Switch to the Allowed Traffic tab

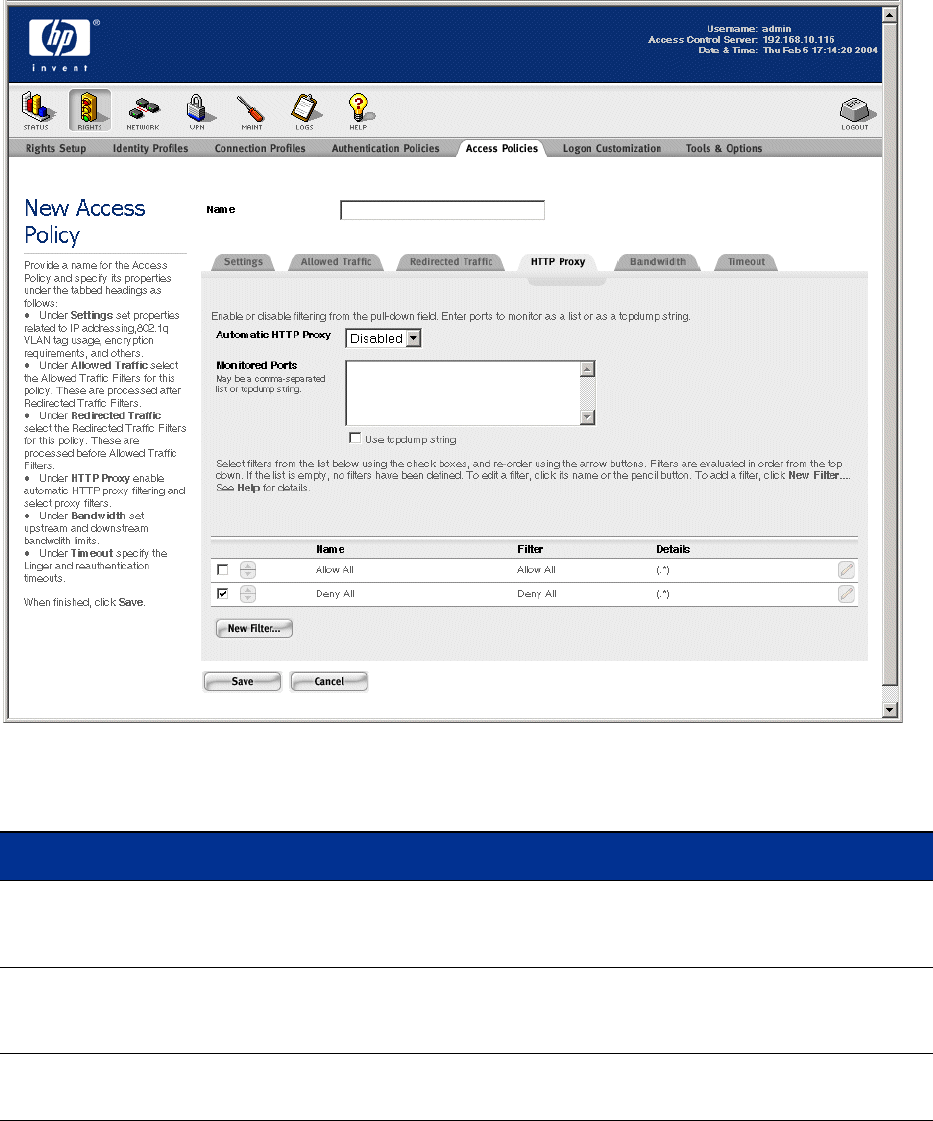336,262
